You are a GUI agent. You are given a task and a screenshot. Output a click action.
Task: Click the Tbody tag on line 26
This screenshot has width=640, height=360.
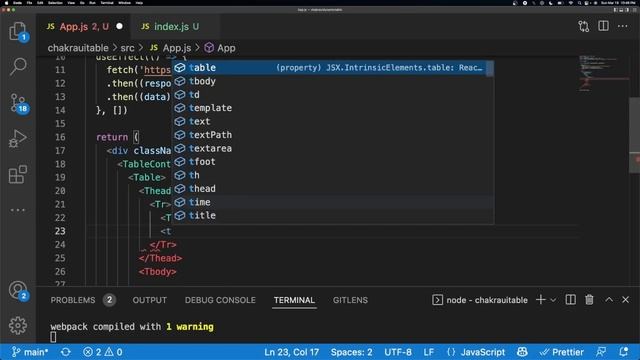tap(157, 272)
